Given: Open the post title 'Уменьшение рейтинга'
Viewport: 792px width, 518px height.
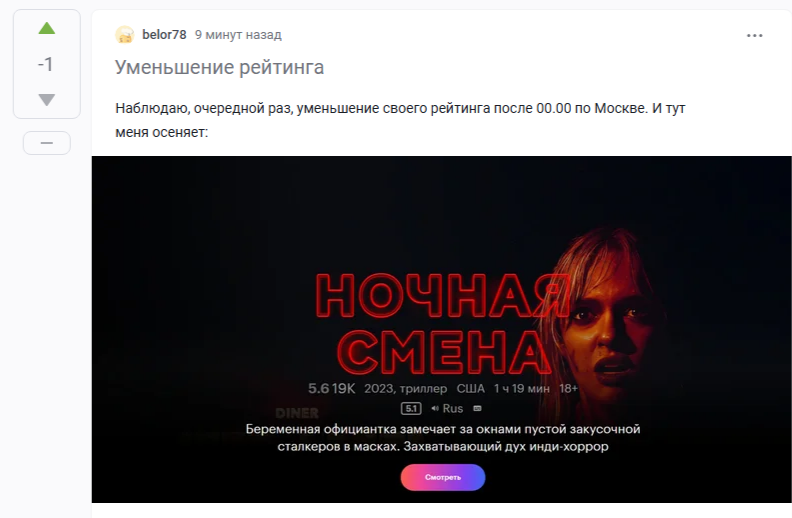Looking at the screenshot, I should click(x=219, y=67).
